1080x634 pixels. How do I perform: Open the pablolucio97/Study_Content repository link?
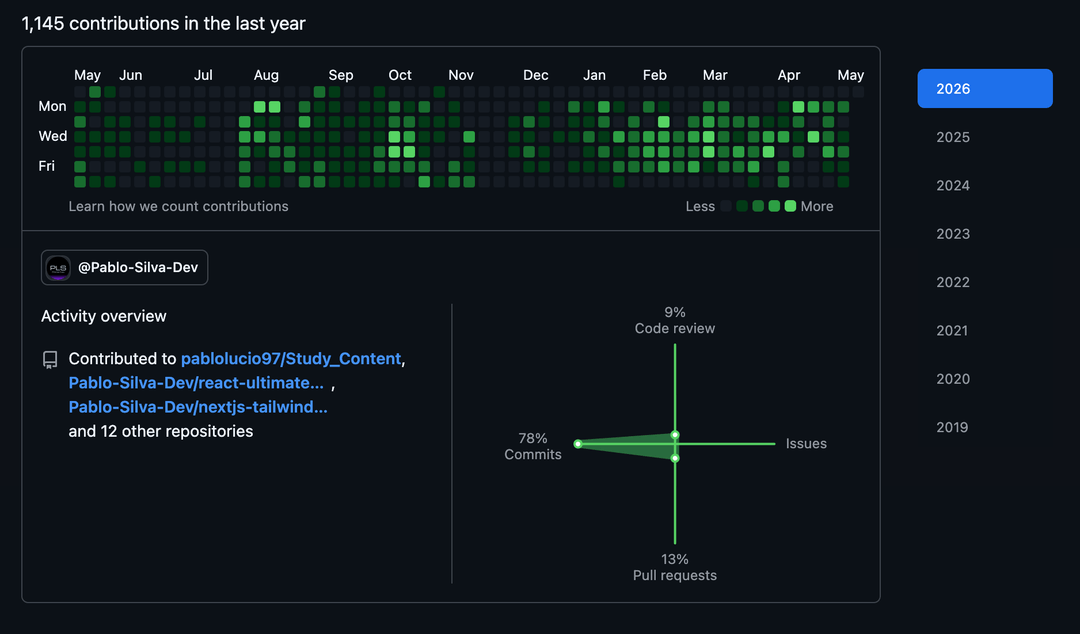(291, 358)
